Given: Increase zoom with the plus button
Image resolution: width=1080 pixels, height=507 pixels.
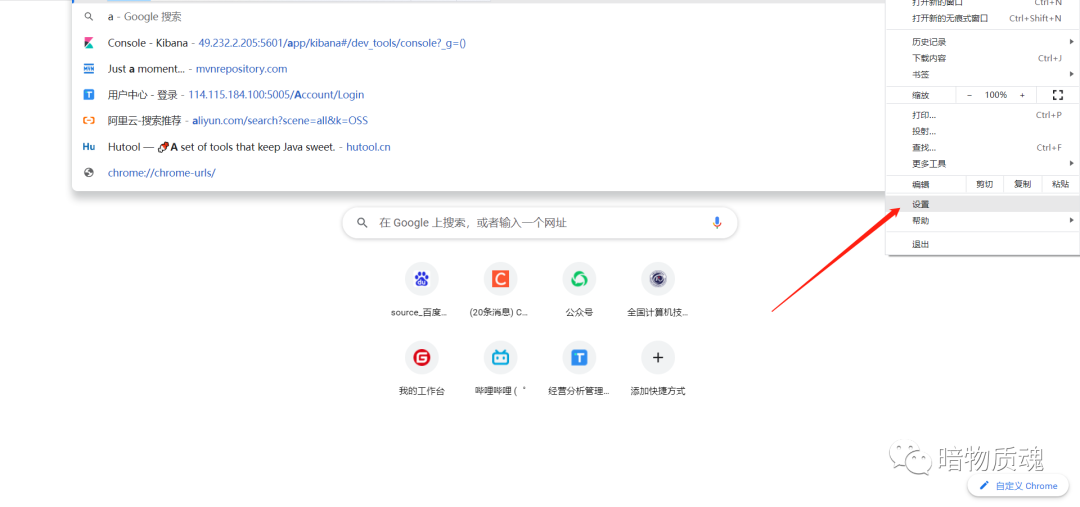Looking at the screenshot, I should click(x=1022, y=95).
